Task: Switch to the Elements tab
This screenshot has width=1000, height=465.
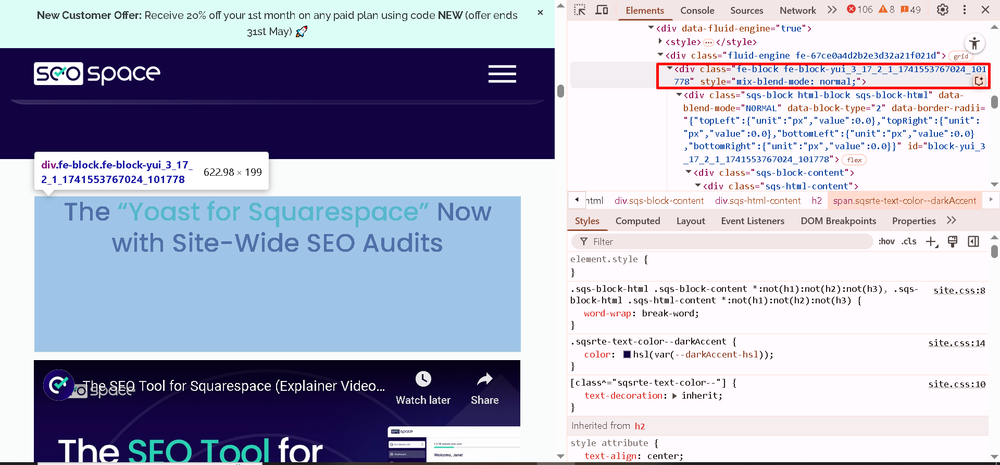Action: coord(644,10)
